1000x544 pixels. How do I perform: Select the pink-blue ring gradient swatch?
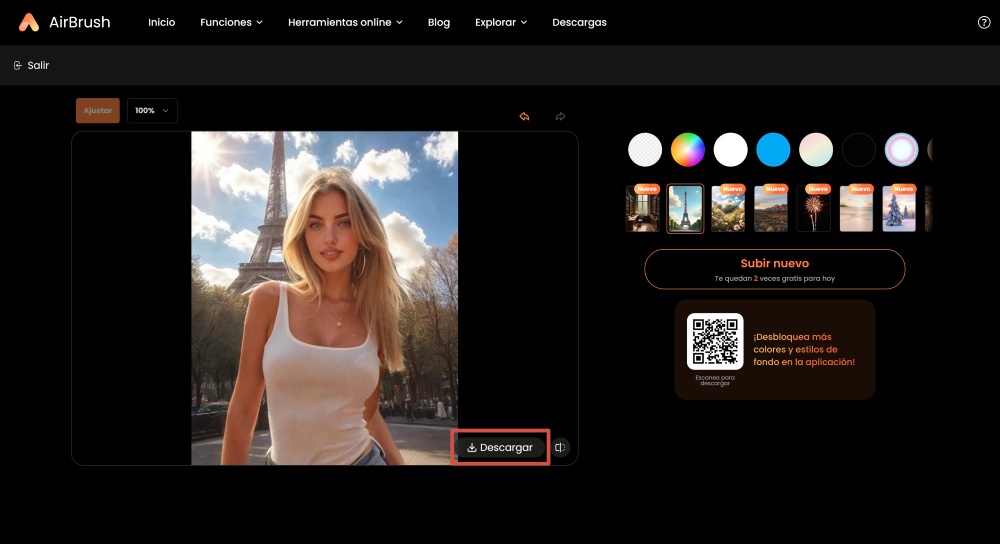click(x=901, y=150)
